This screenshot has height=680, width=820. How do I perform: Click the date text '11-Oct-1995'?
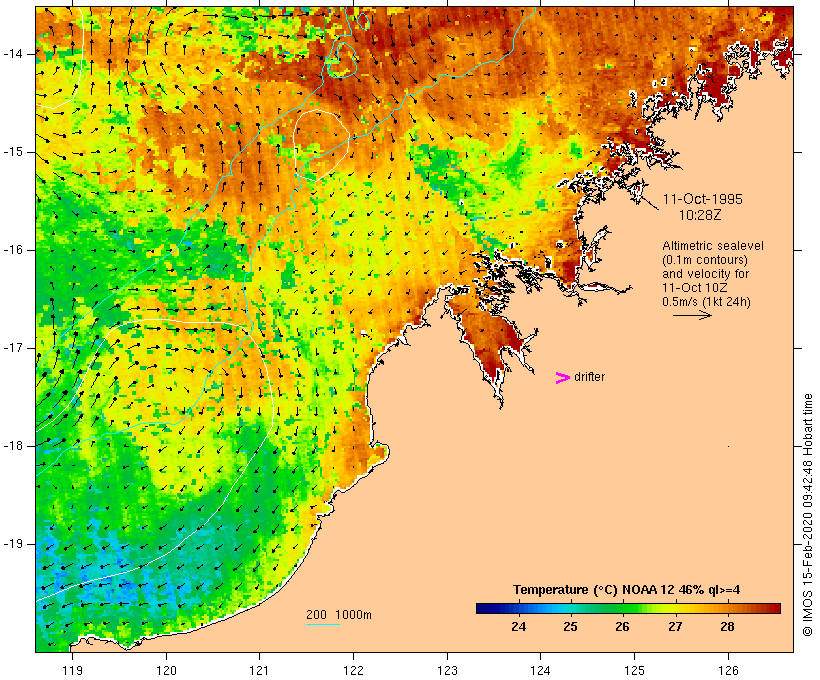coord(703,199)
